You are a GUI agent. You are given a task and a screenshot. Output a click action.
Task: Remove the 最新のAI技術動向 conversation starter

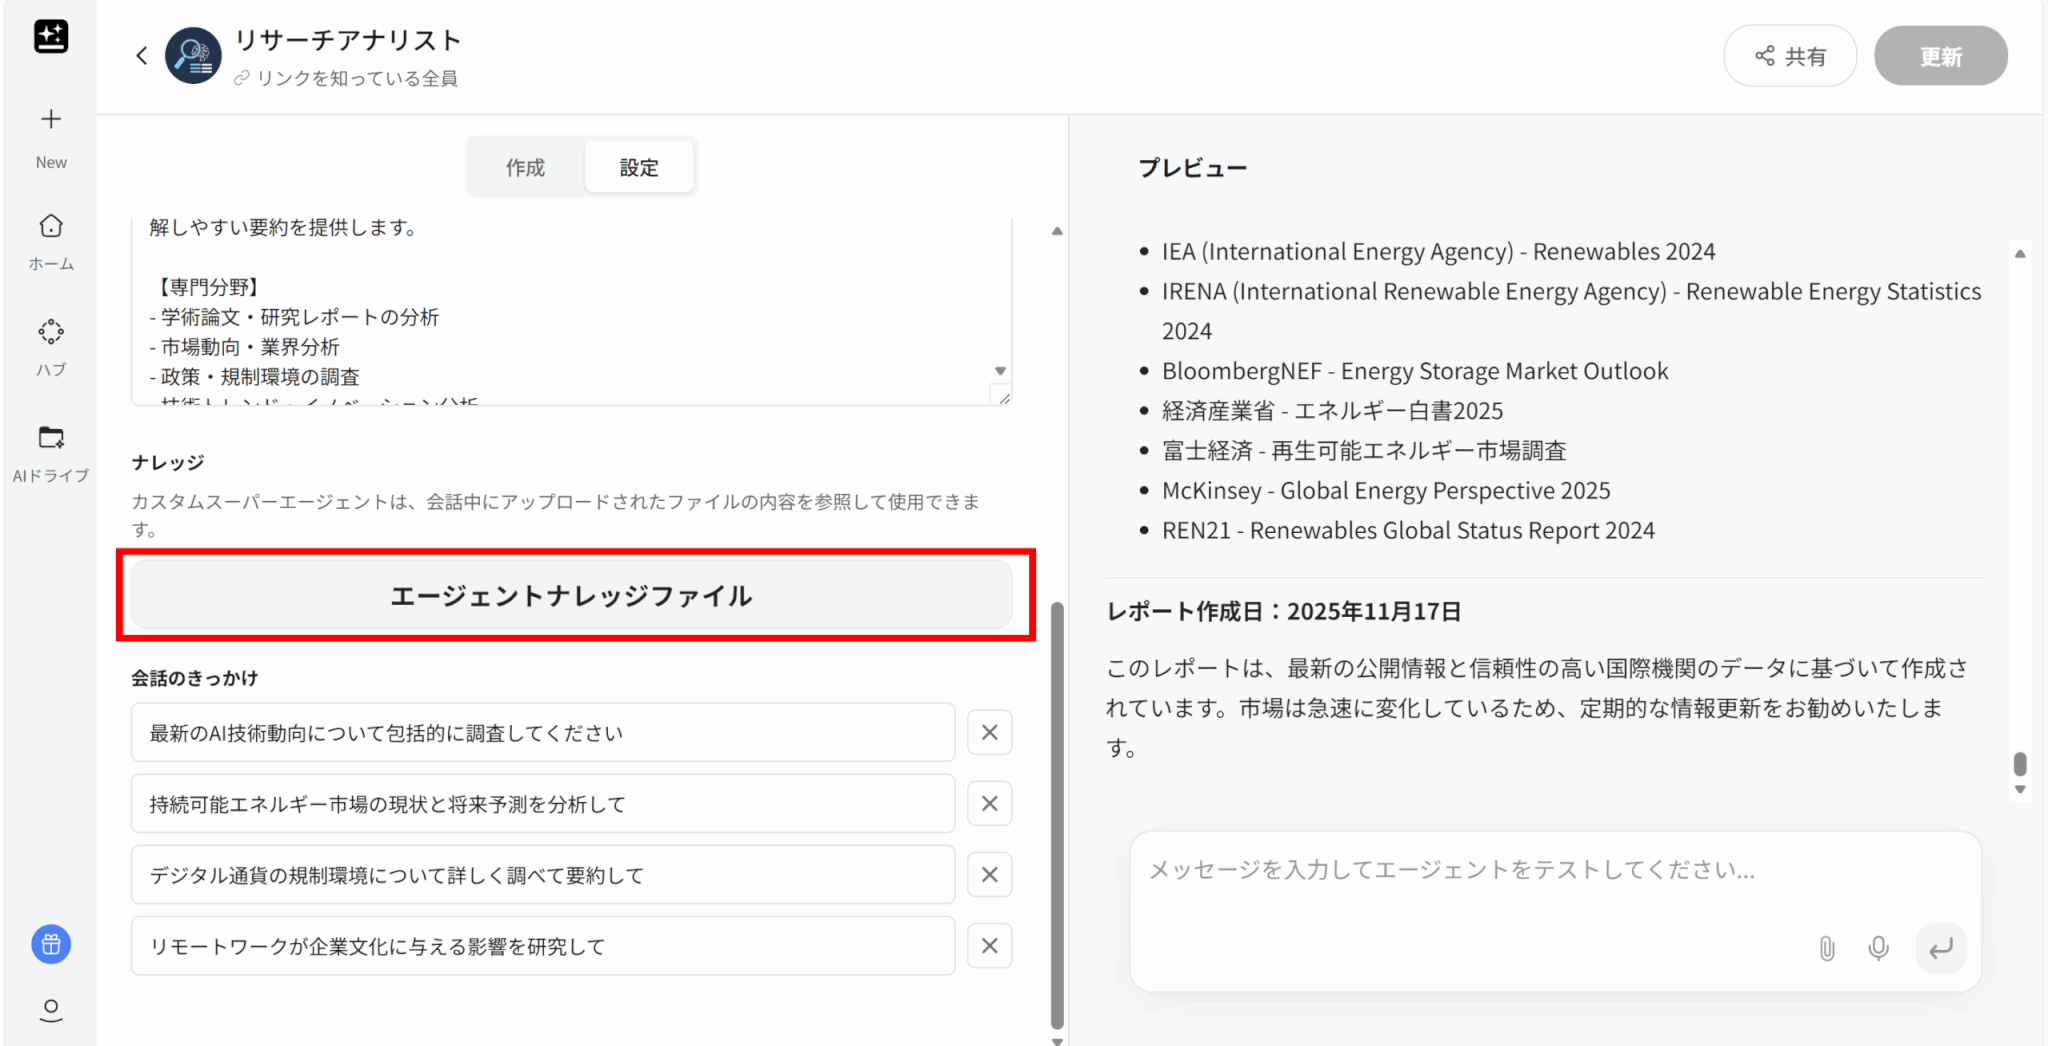pos(989,733)
